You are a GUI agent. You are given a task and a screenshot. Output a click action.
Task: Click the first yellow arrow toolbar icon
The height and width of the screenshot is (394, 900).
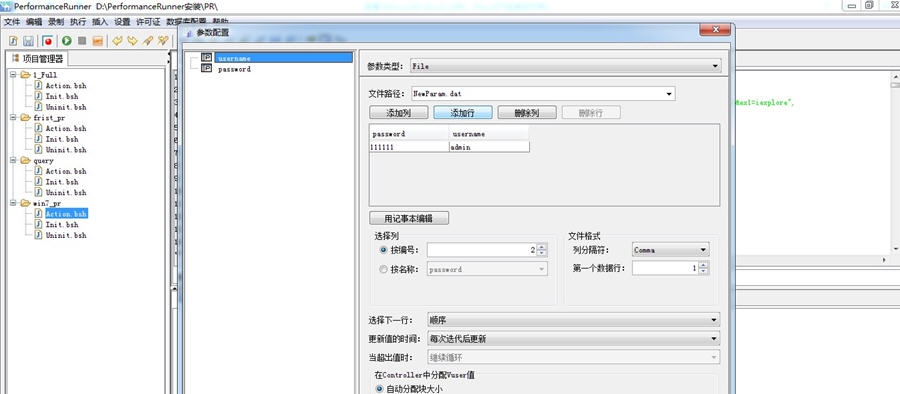click(x=117, y=41)
